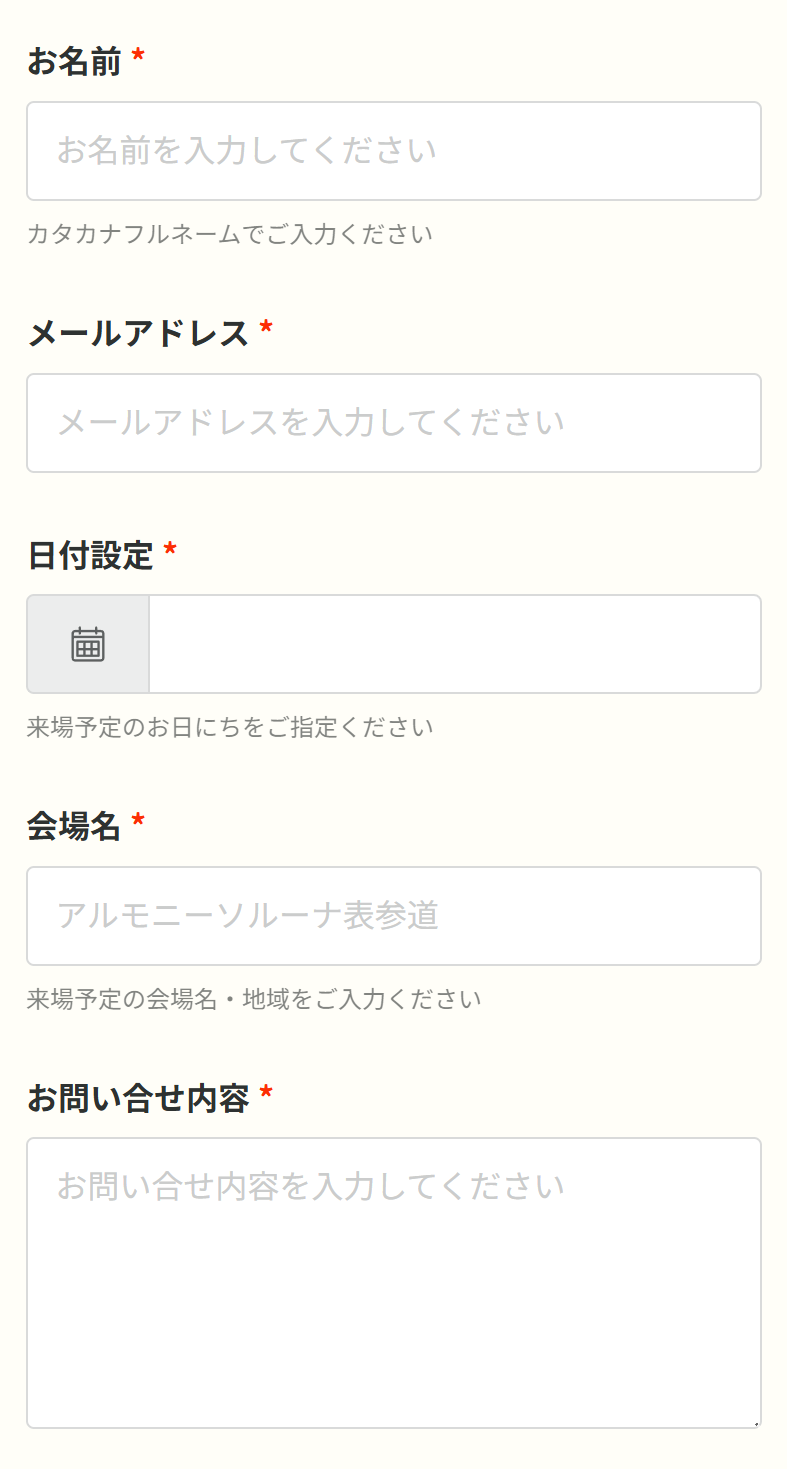Focus the お名前 name input field
This screenshot has height=1469, width=787.
tap(393, 151)
